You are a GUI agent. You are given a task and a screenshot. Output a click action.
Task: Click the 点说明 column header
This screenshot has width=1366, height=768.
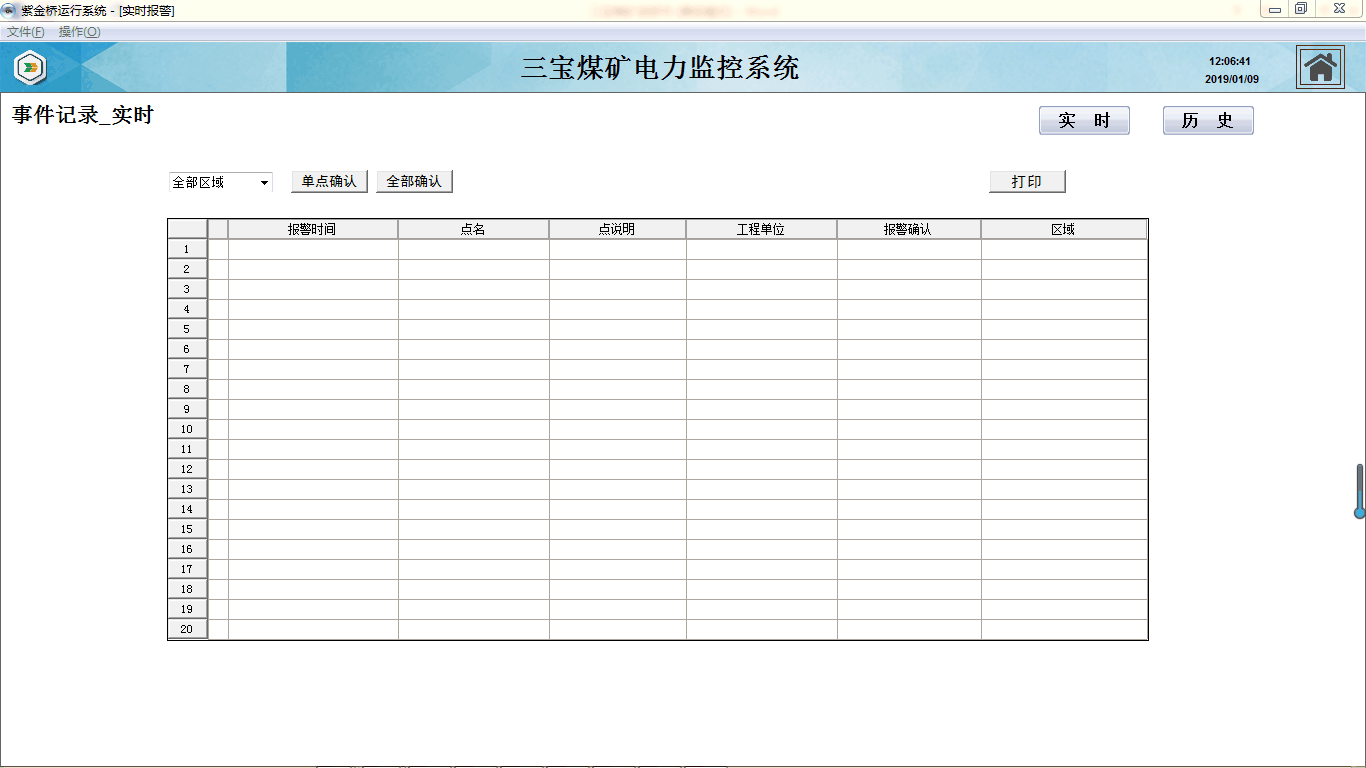617,230
